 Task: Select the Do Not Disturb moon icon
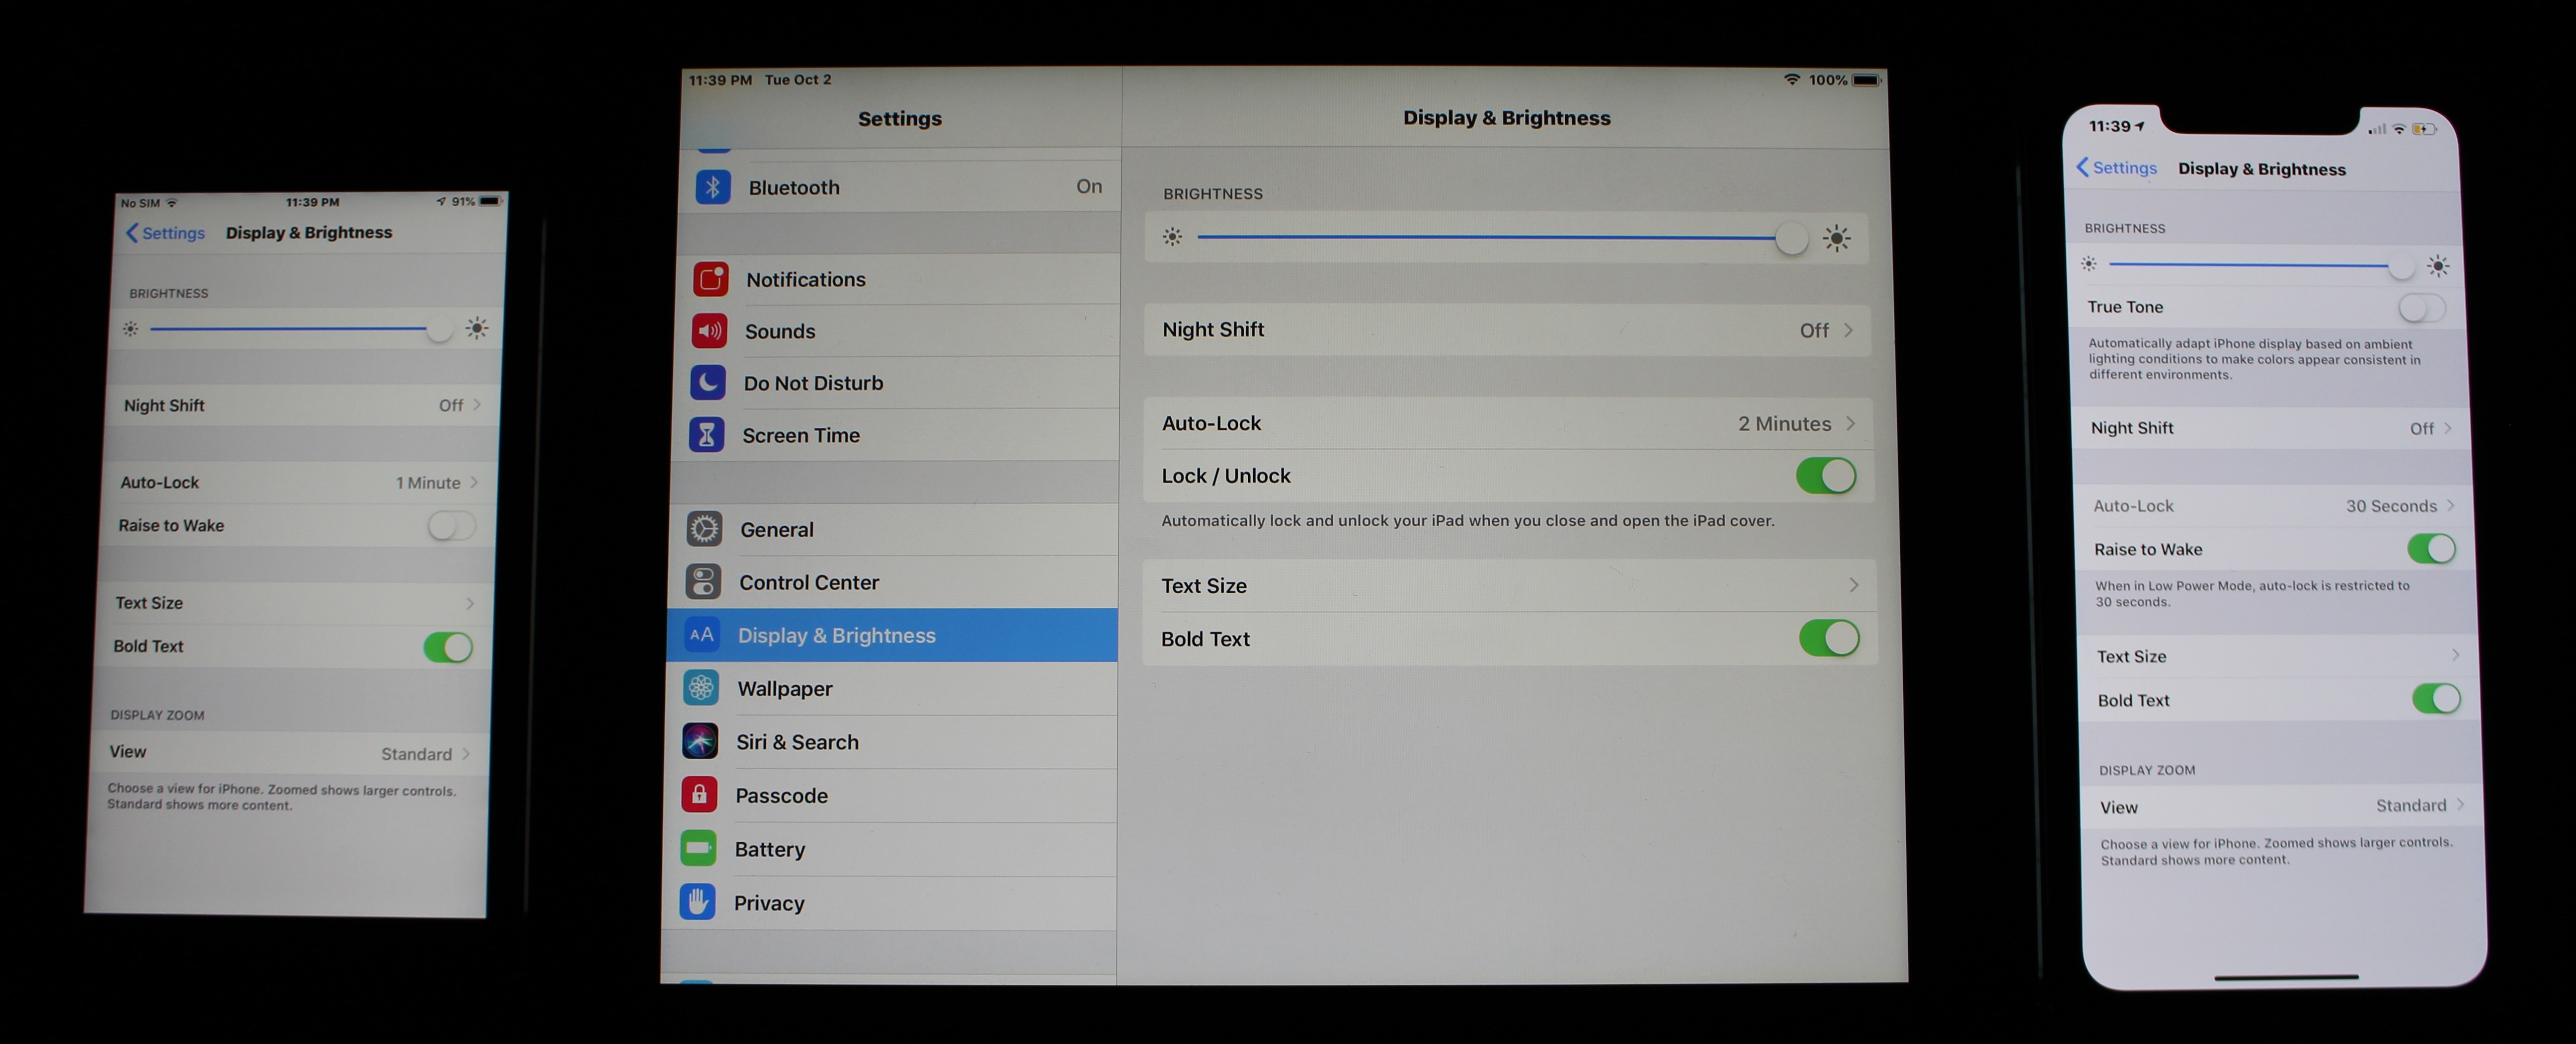click(708, 383)
